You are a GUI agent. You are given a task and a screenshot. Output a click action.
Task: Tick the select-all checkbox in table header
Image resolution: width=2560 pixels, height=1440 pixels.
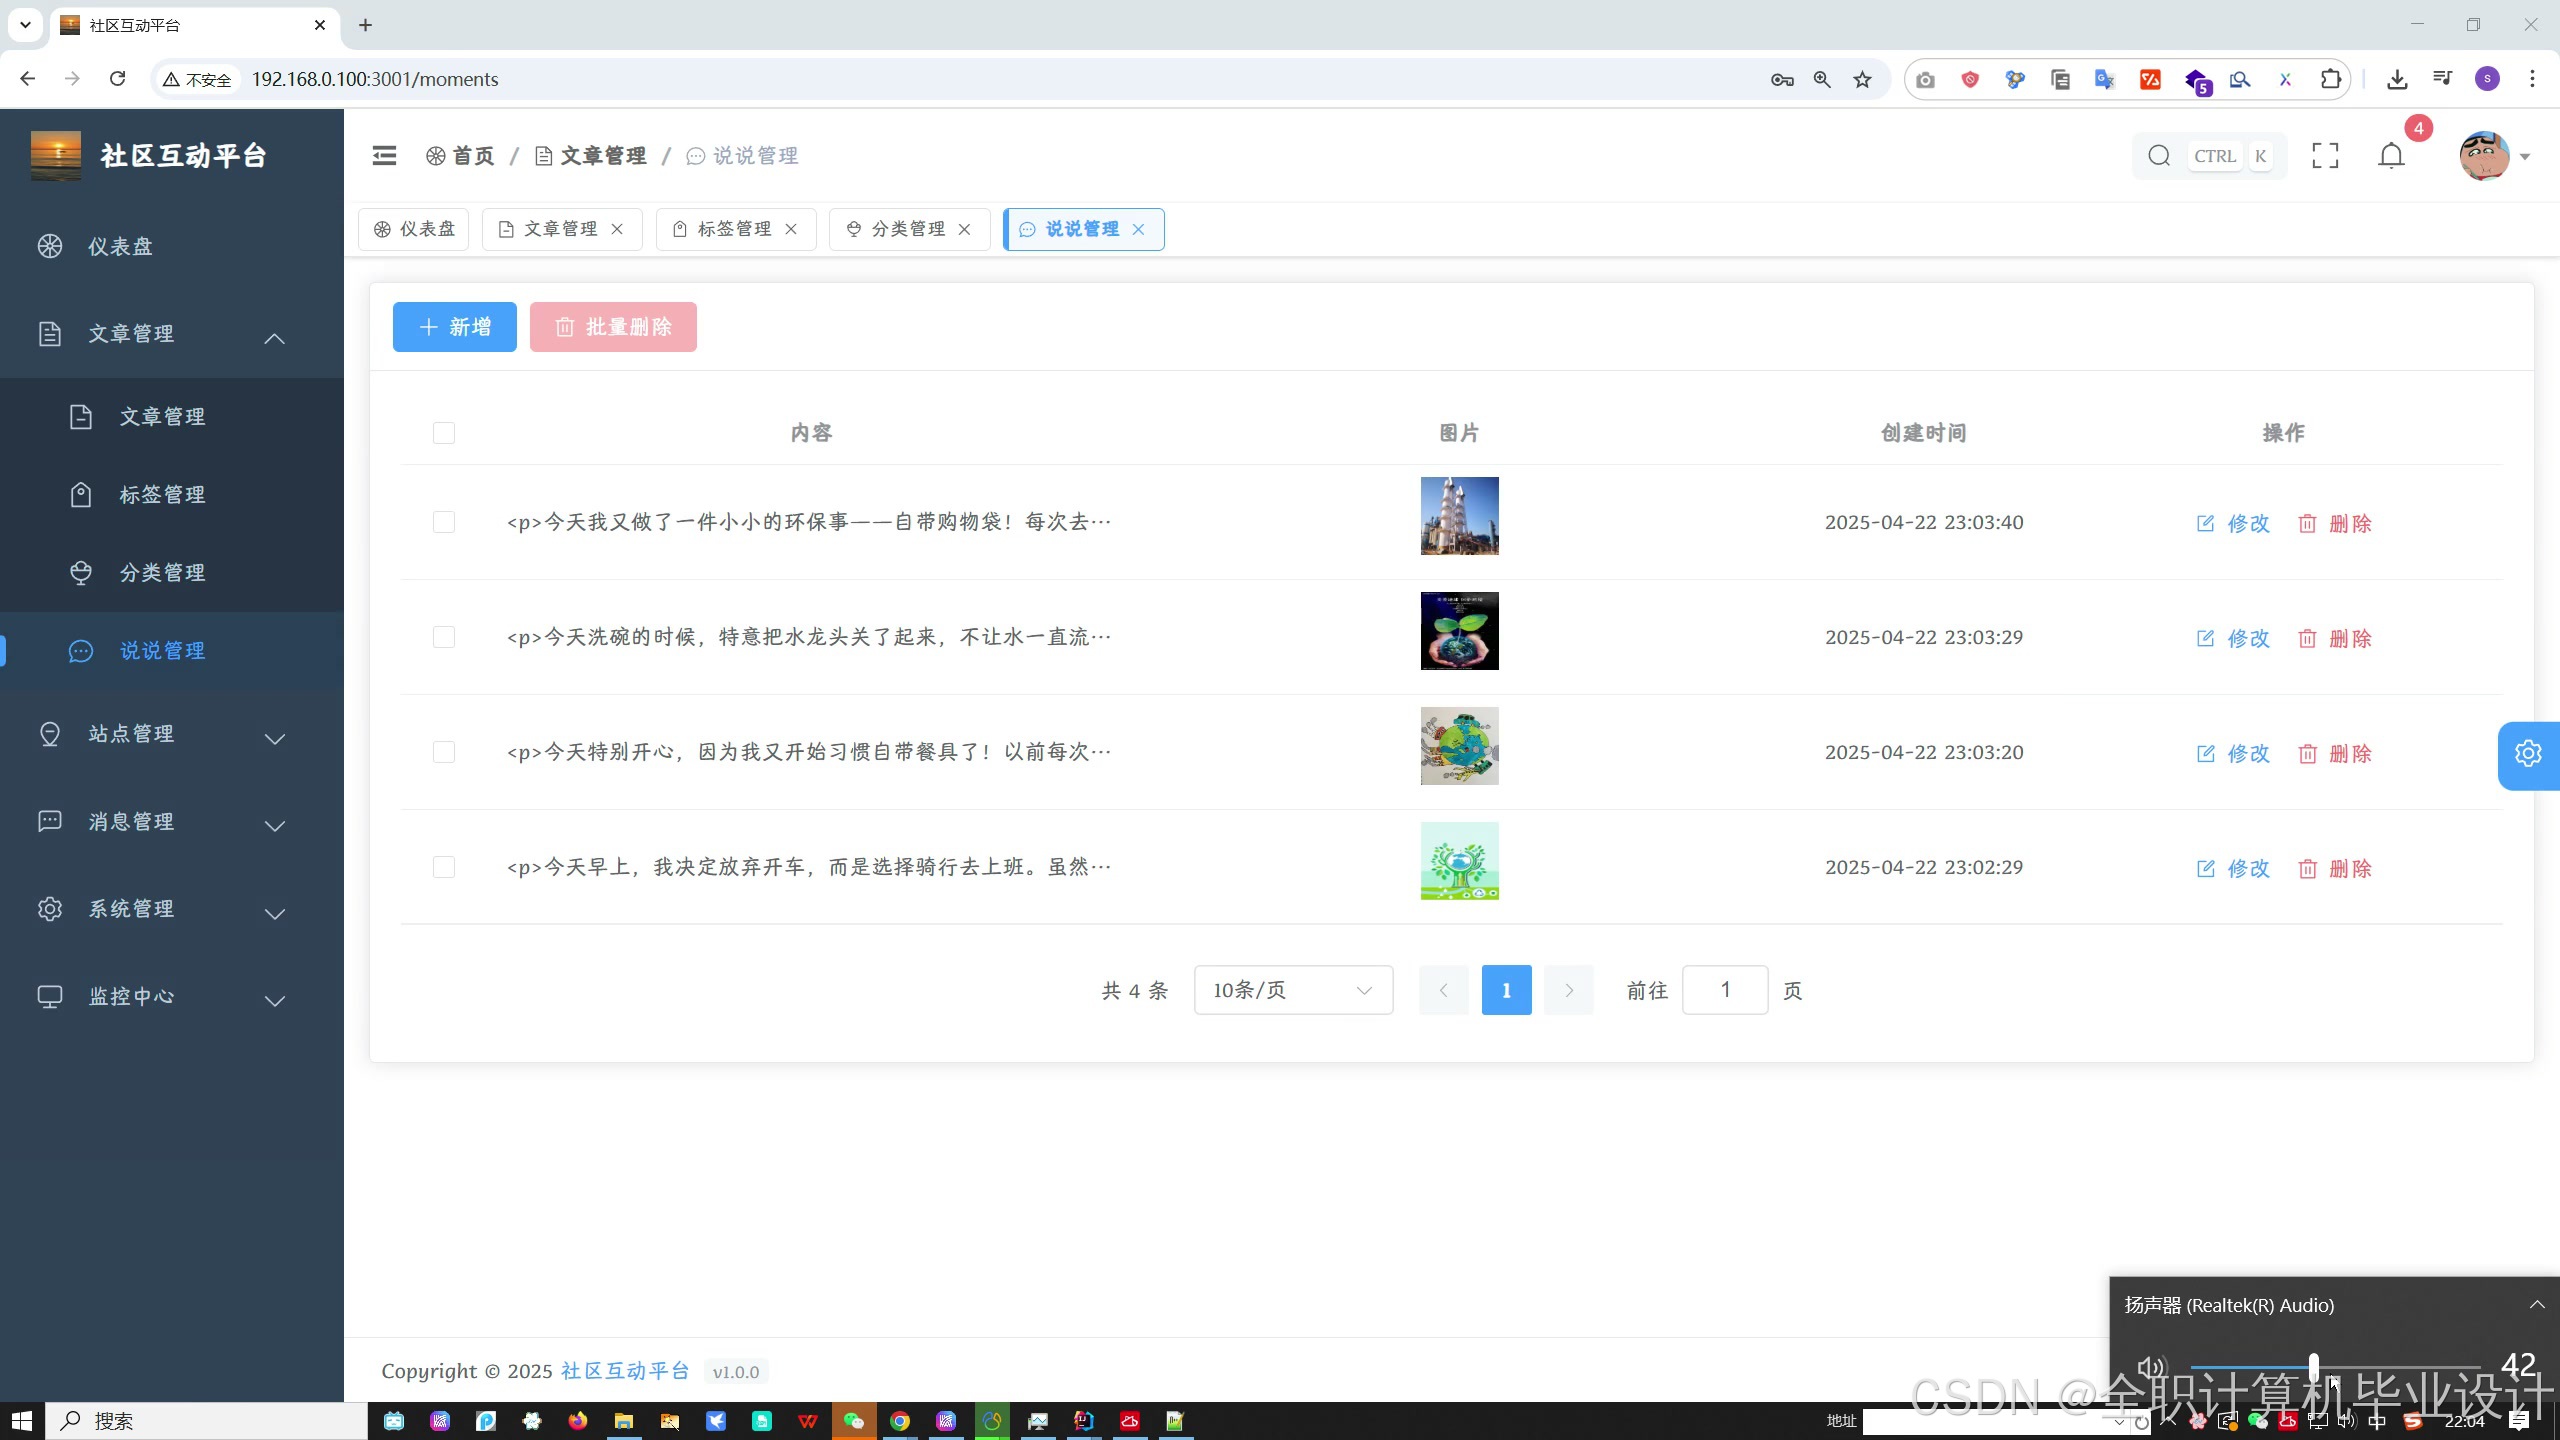[444, 433]
